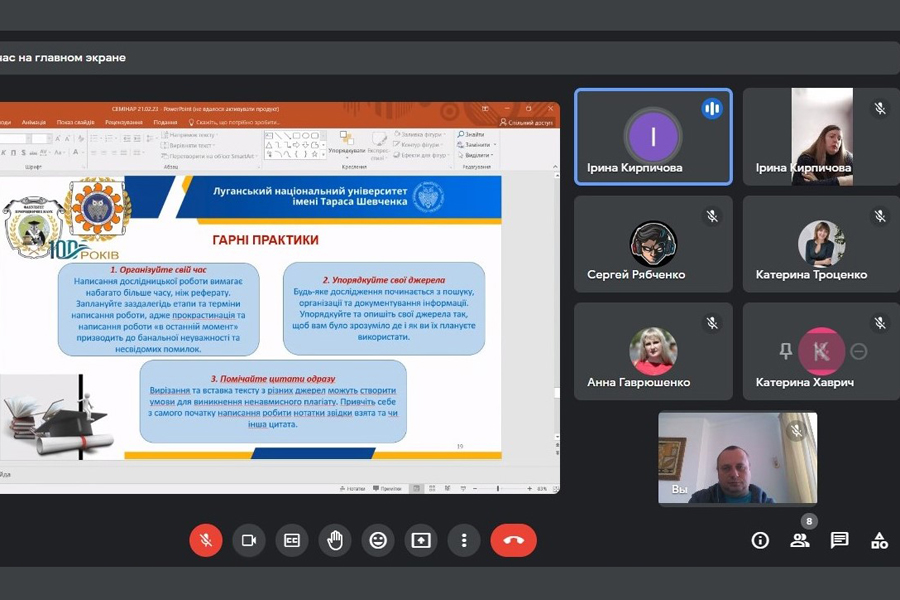Image resolution: width=900 pixels, height=600 pixels.
Task: Open the Ефекти для фігур dropdown
Action: coord(422,155)
